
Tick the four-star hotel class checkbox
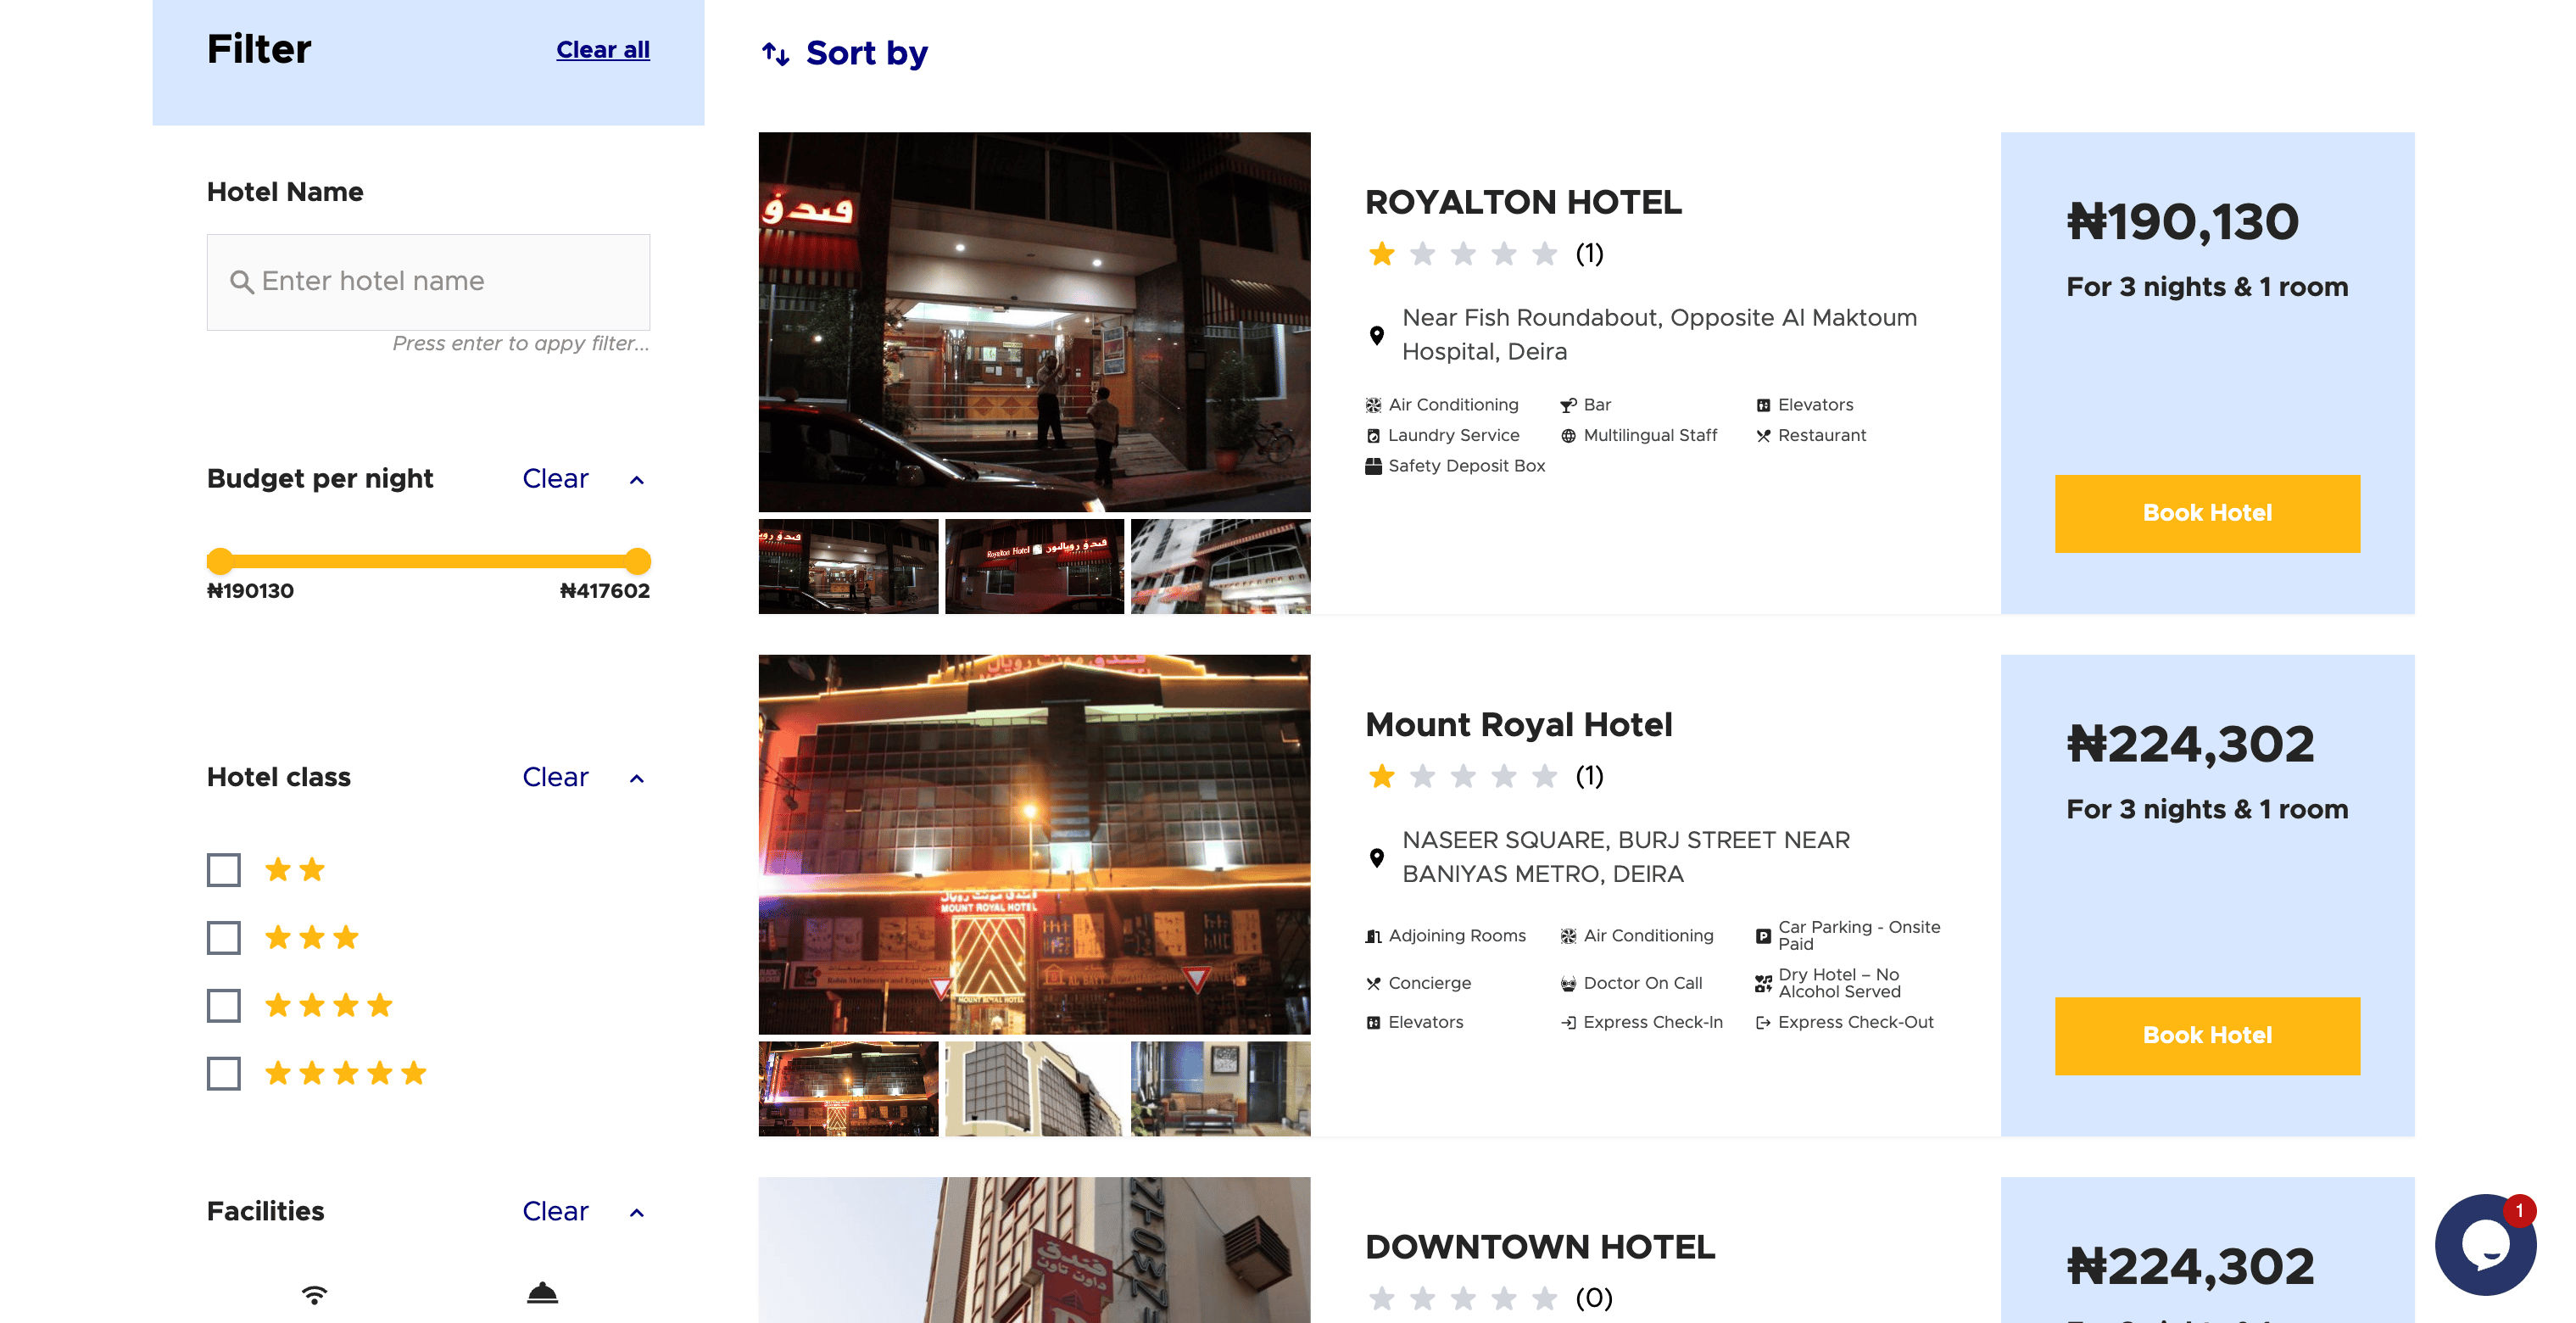click(x=224, y=1005)
